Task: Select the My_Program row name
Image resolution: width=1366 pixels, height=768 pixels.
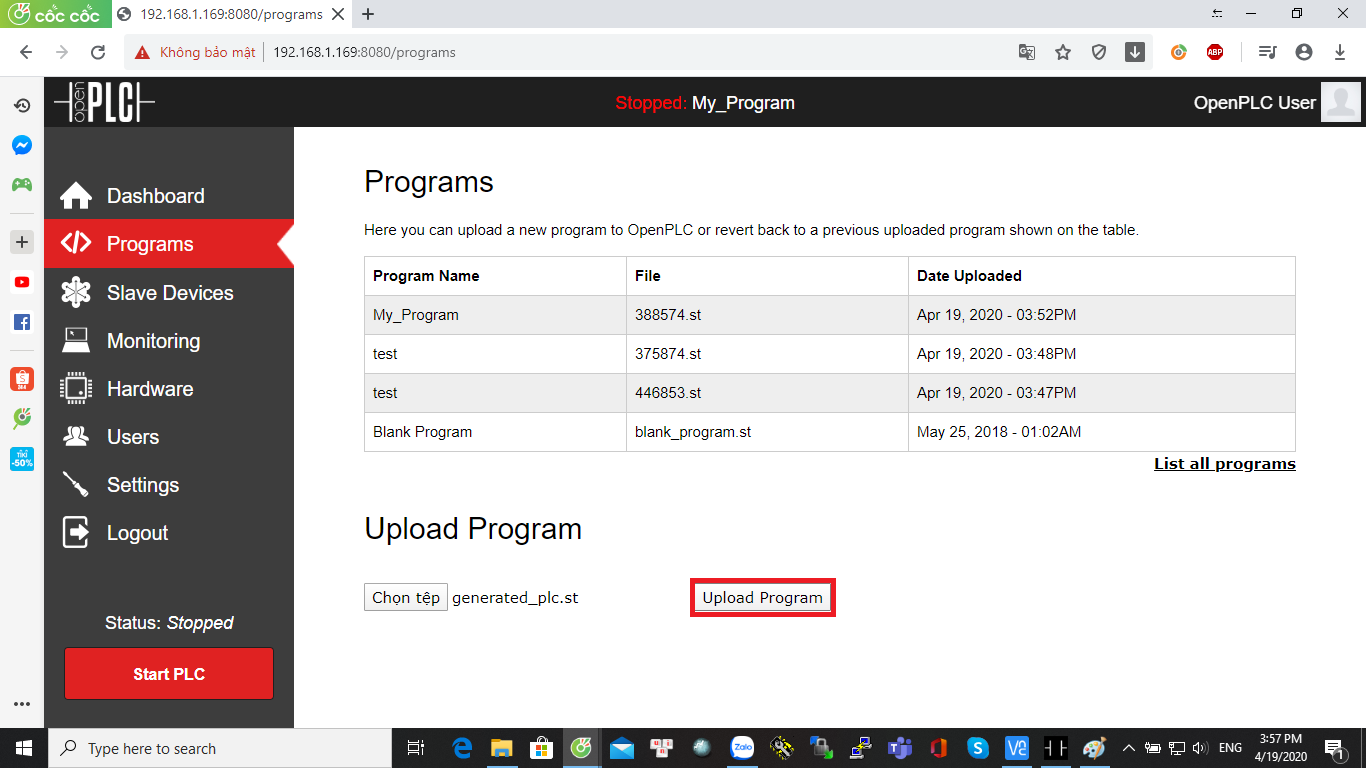Action: [x=416, y=315]
